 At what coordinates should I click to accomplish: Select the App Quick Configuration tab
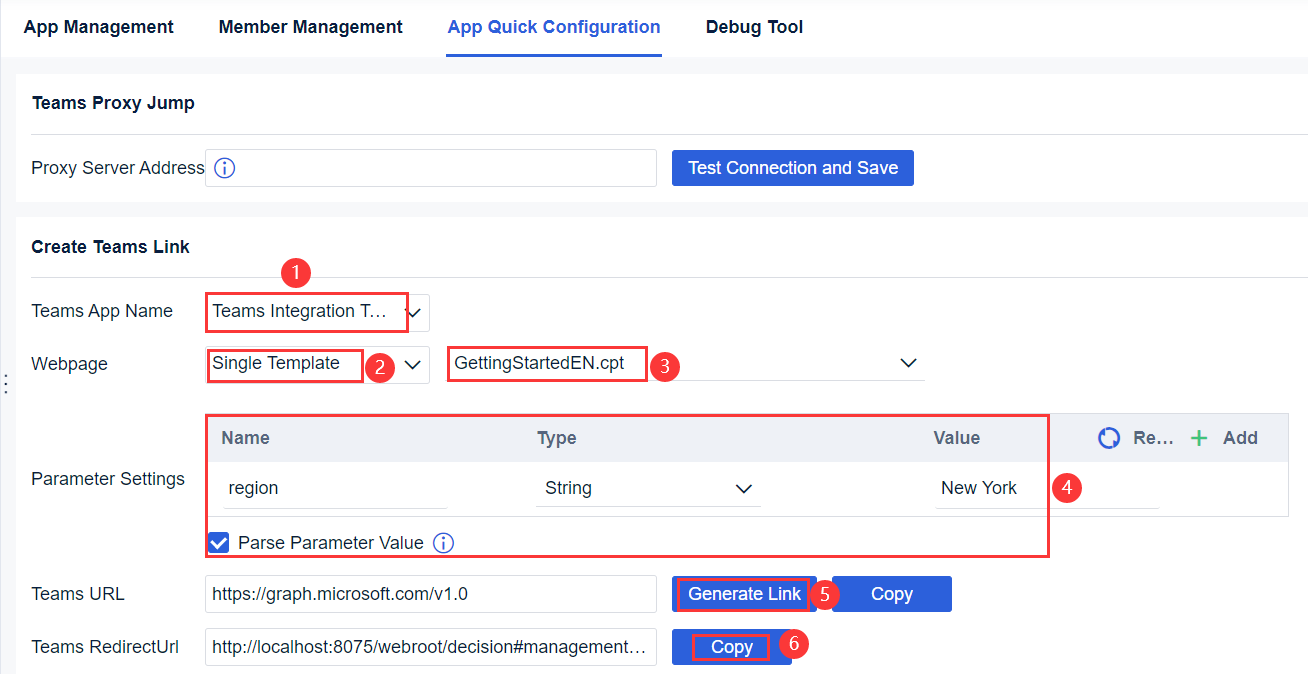(x=554, y=27)
